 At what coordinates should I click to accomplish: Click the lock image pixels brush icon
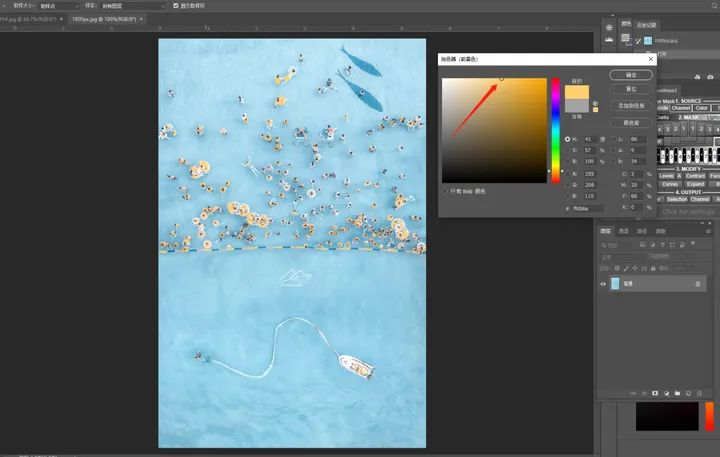click(x=626, y=268)
